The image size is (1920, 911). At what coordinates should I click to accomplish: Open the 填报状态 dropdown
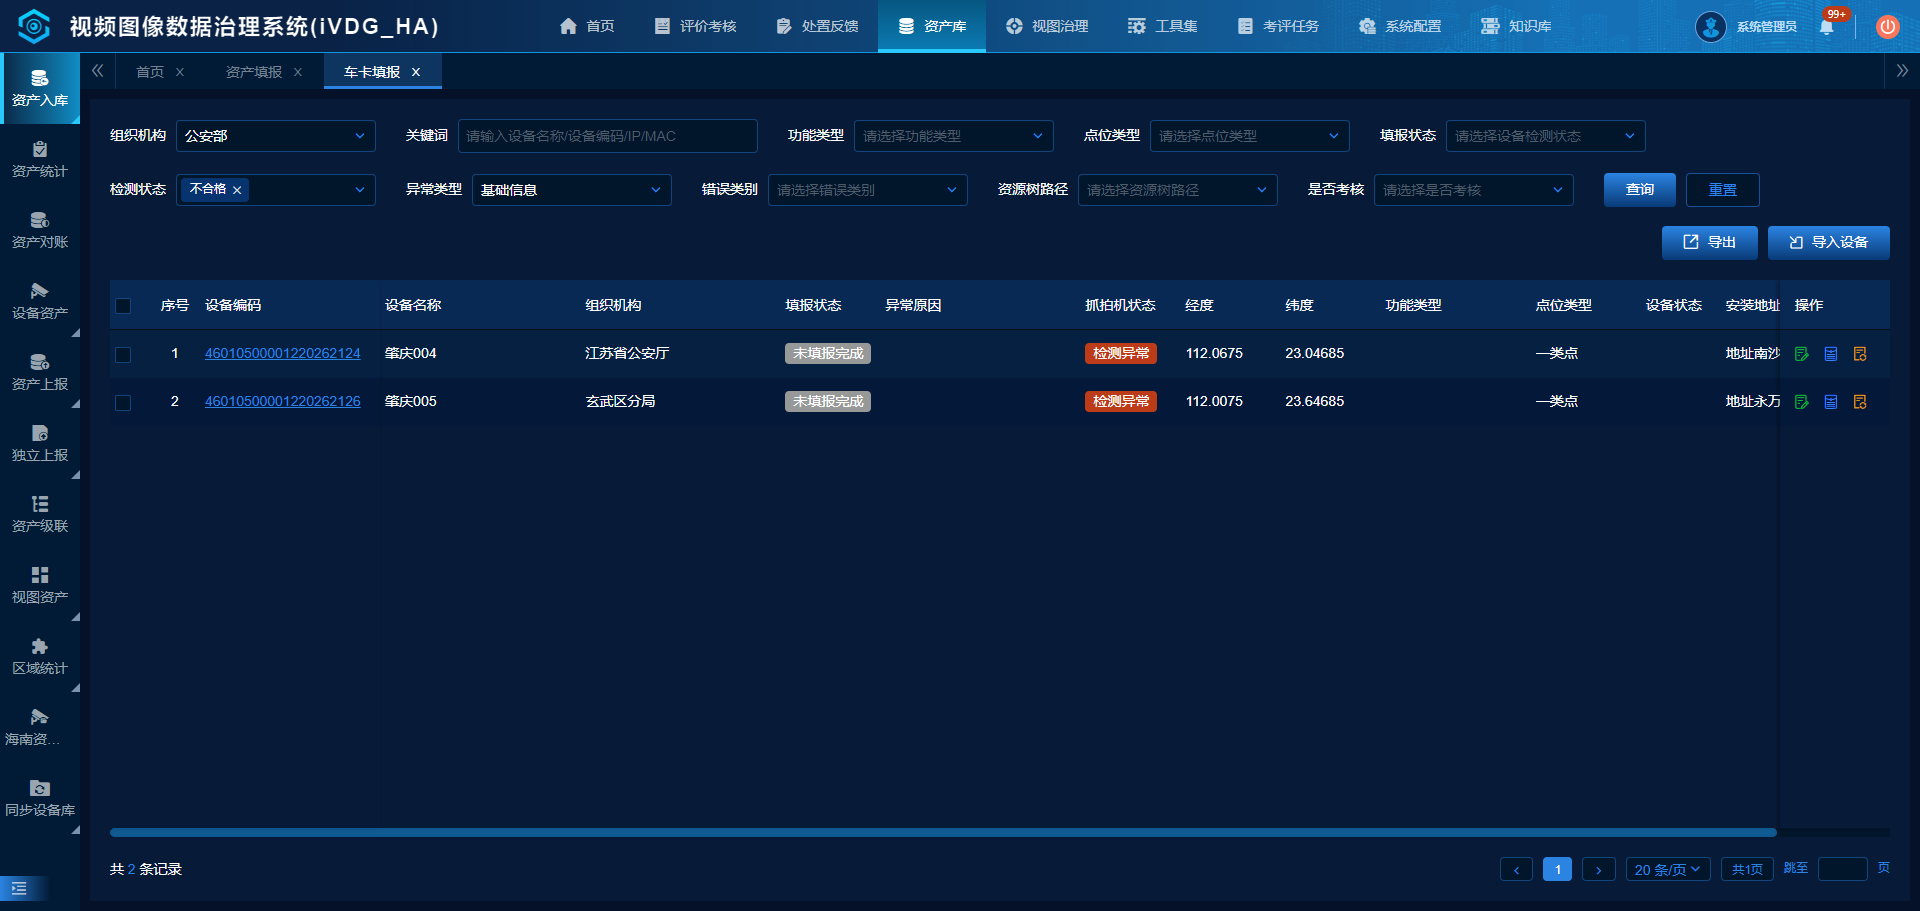coord(1546,136)
